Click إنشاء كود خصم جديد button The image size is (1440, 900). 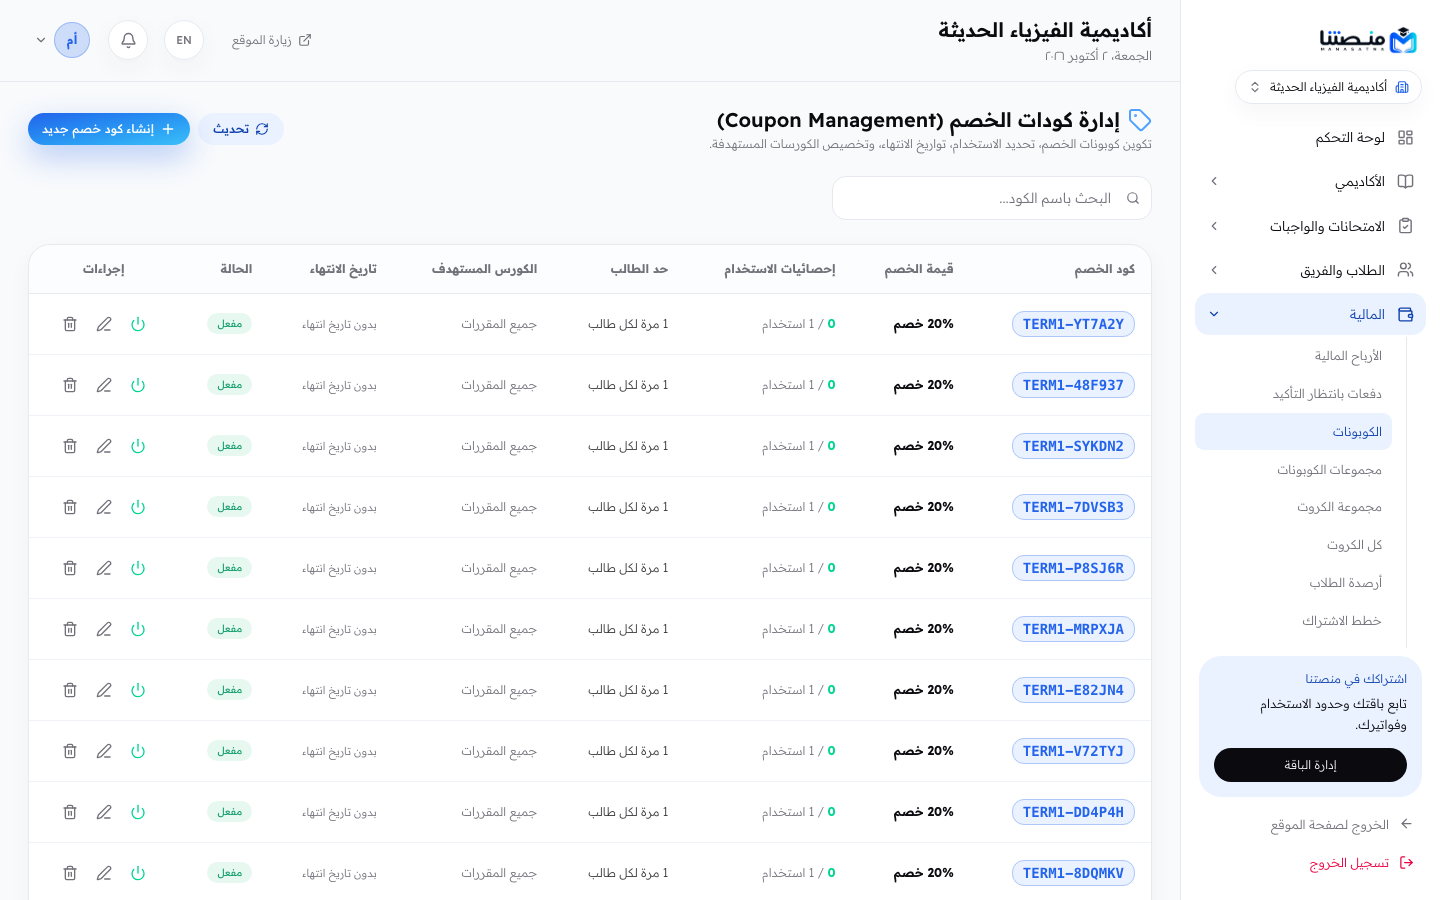click(109, 129)
